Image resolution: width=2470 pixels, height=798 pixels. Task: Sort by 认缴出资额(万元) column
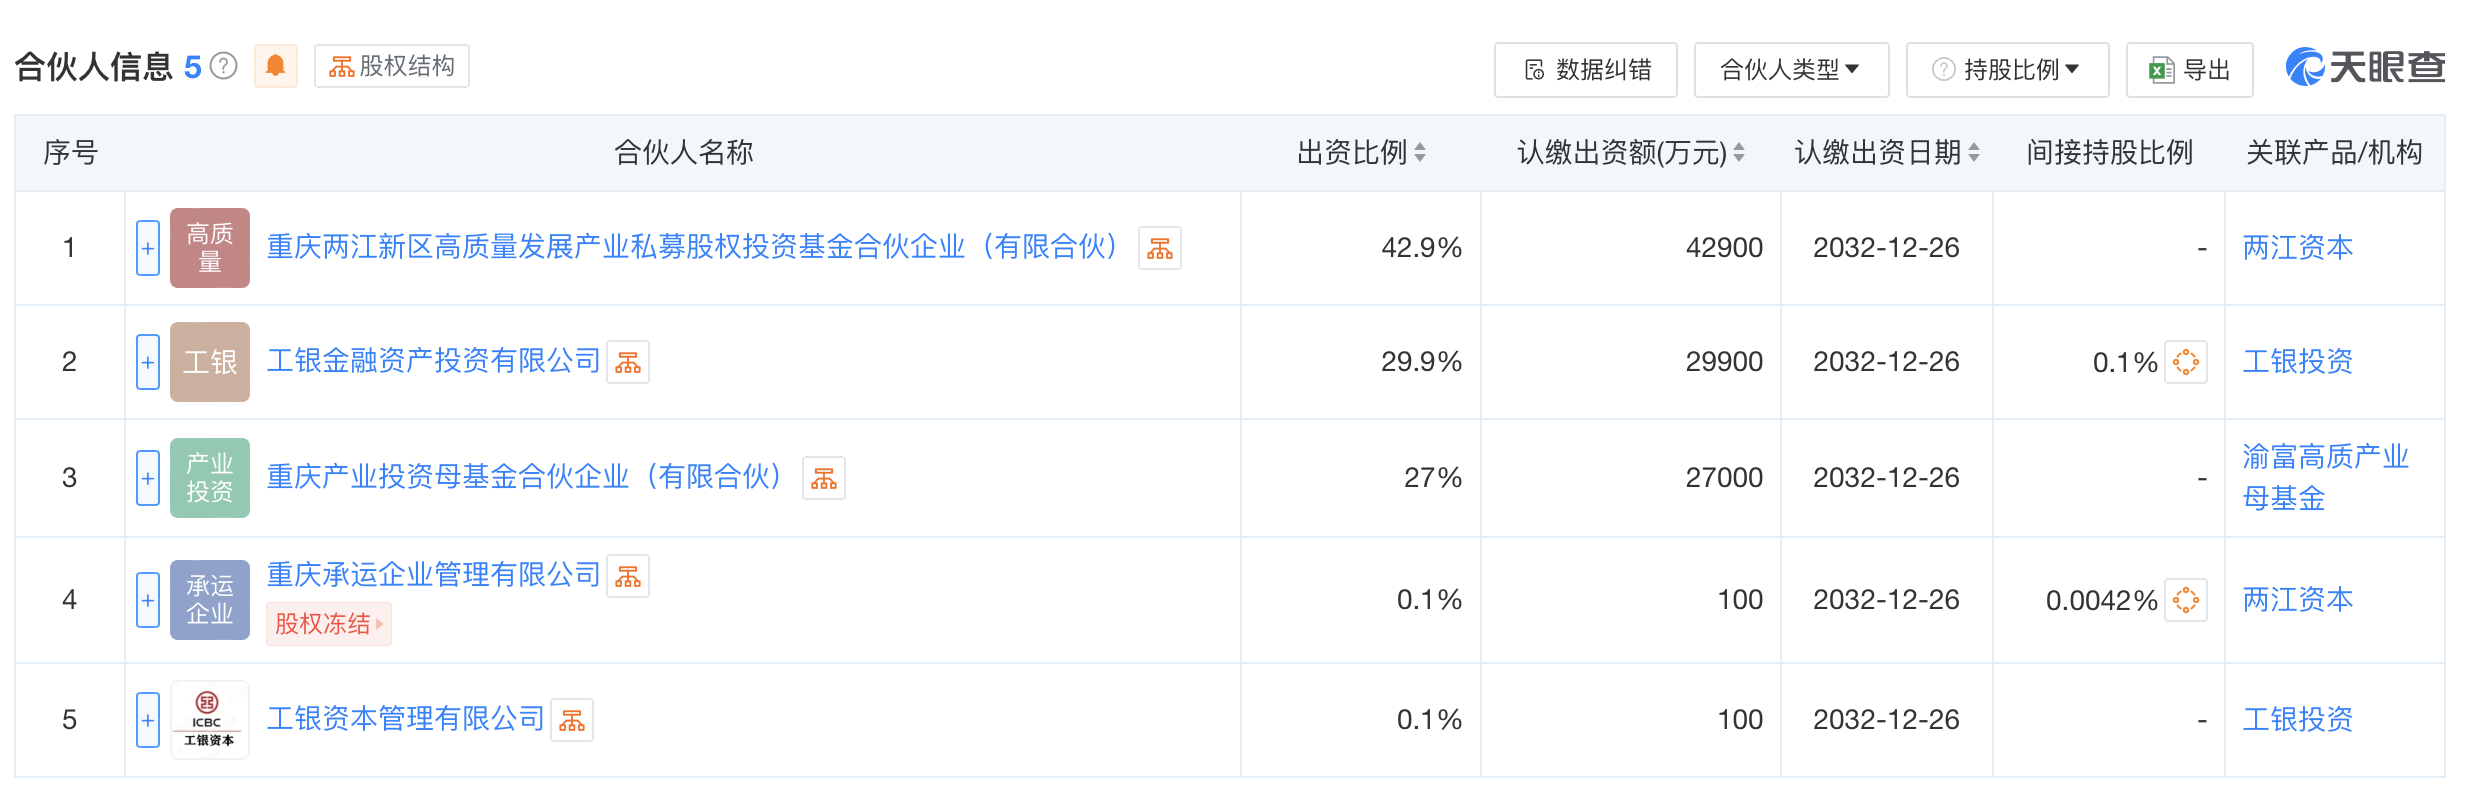pos(1739,152)
